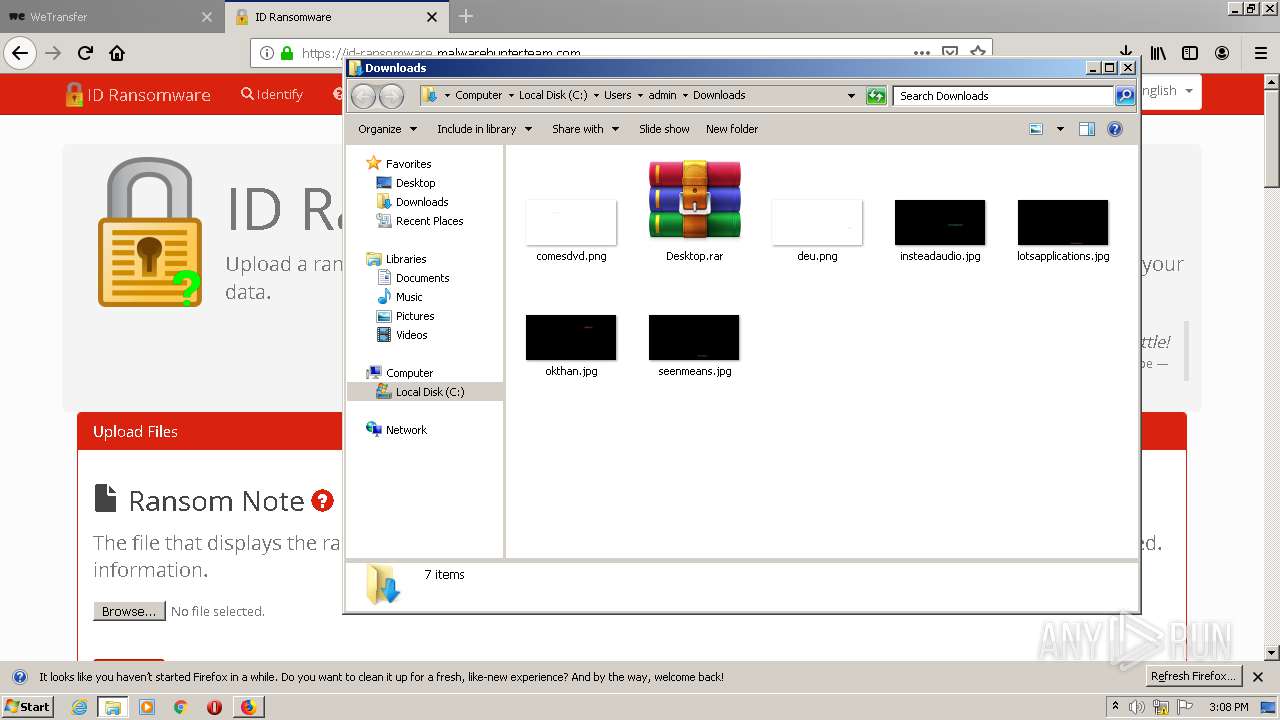Open Opera from the taskbar

coord(214,707)
